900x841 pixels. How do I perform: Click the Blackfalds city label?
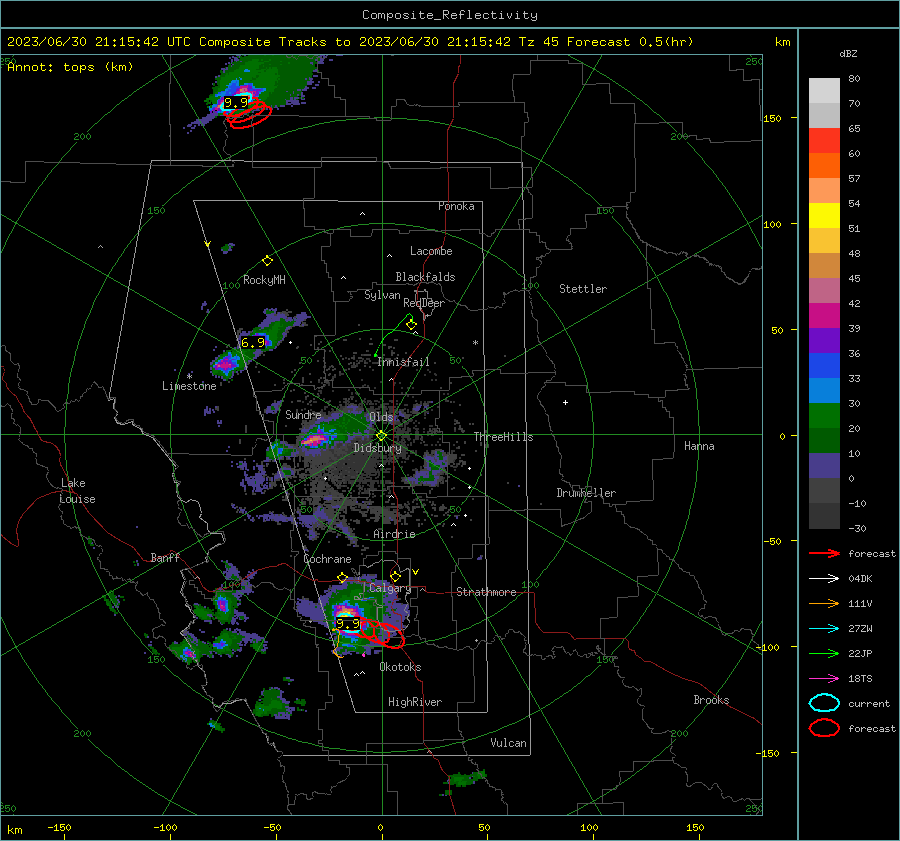click(425, 277)
